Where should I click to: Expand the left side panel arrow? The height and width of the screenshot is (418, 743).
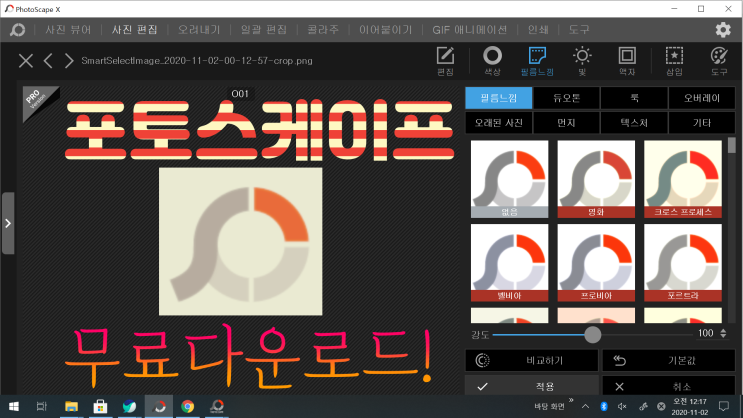8,223
